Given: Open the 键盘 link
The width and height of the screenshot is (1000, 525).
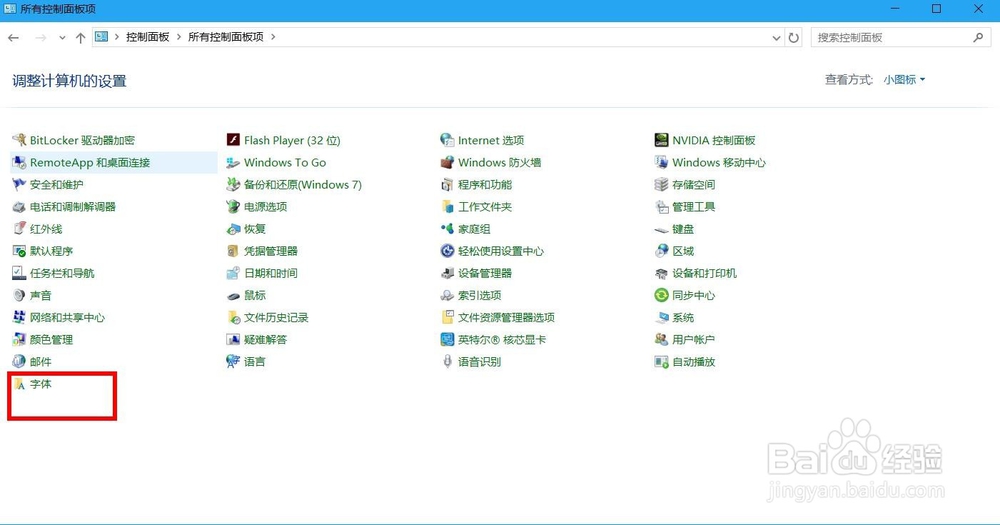Looking at the screenshot, I should click(x=683, y=229).
